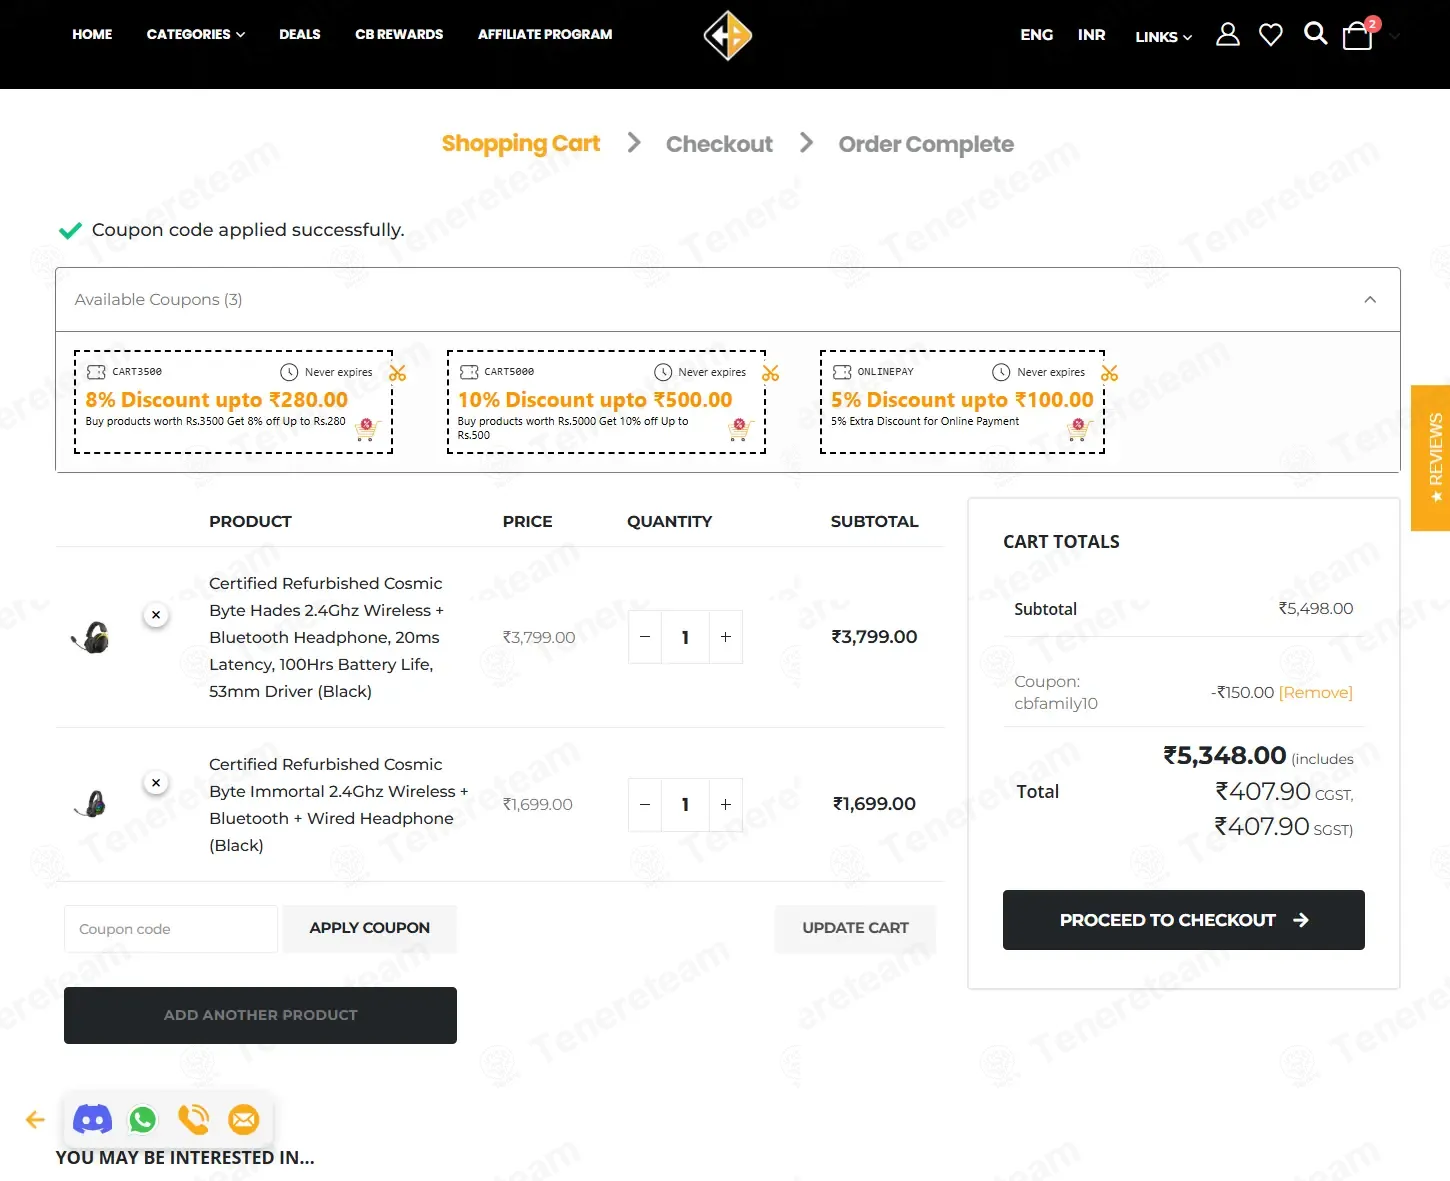Remove Cosmic Byte Immortal headphone from cart
Image resolution: width=1450 pixels, height=1181 pixels.
point(156,783)
